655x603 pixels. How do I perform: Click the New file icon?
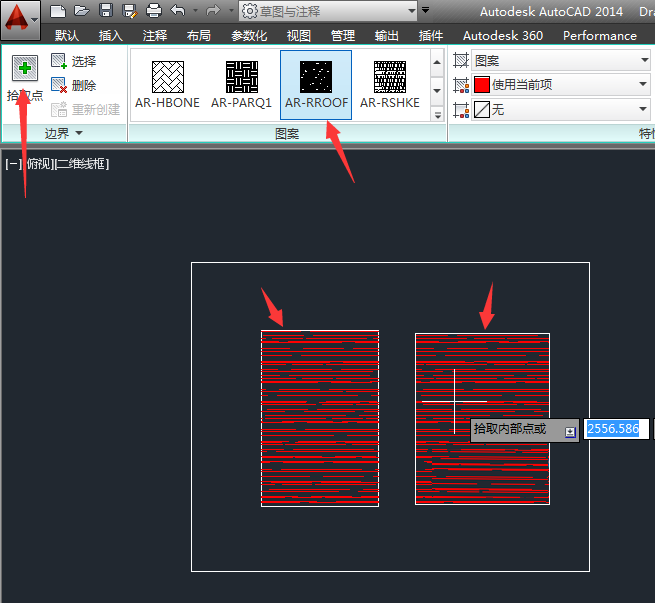(x=59, y=11)
